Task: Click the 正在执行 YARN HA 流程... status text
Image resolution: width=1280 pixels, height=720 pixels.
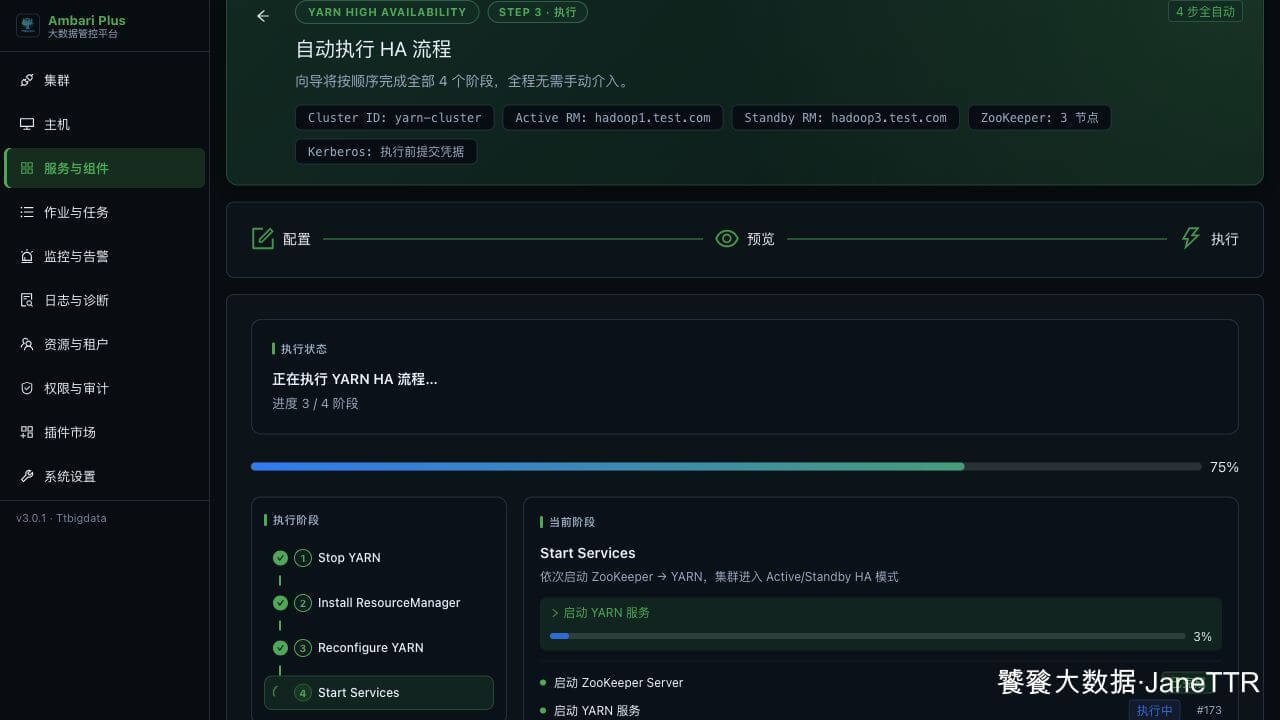Action: click(355, 379)
